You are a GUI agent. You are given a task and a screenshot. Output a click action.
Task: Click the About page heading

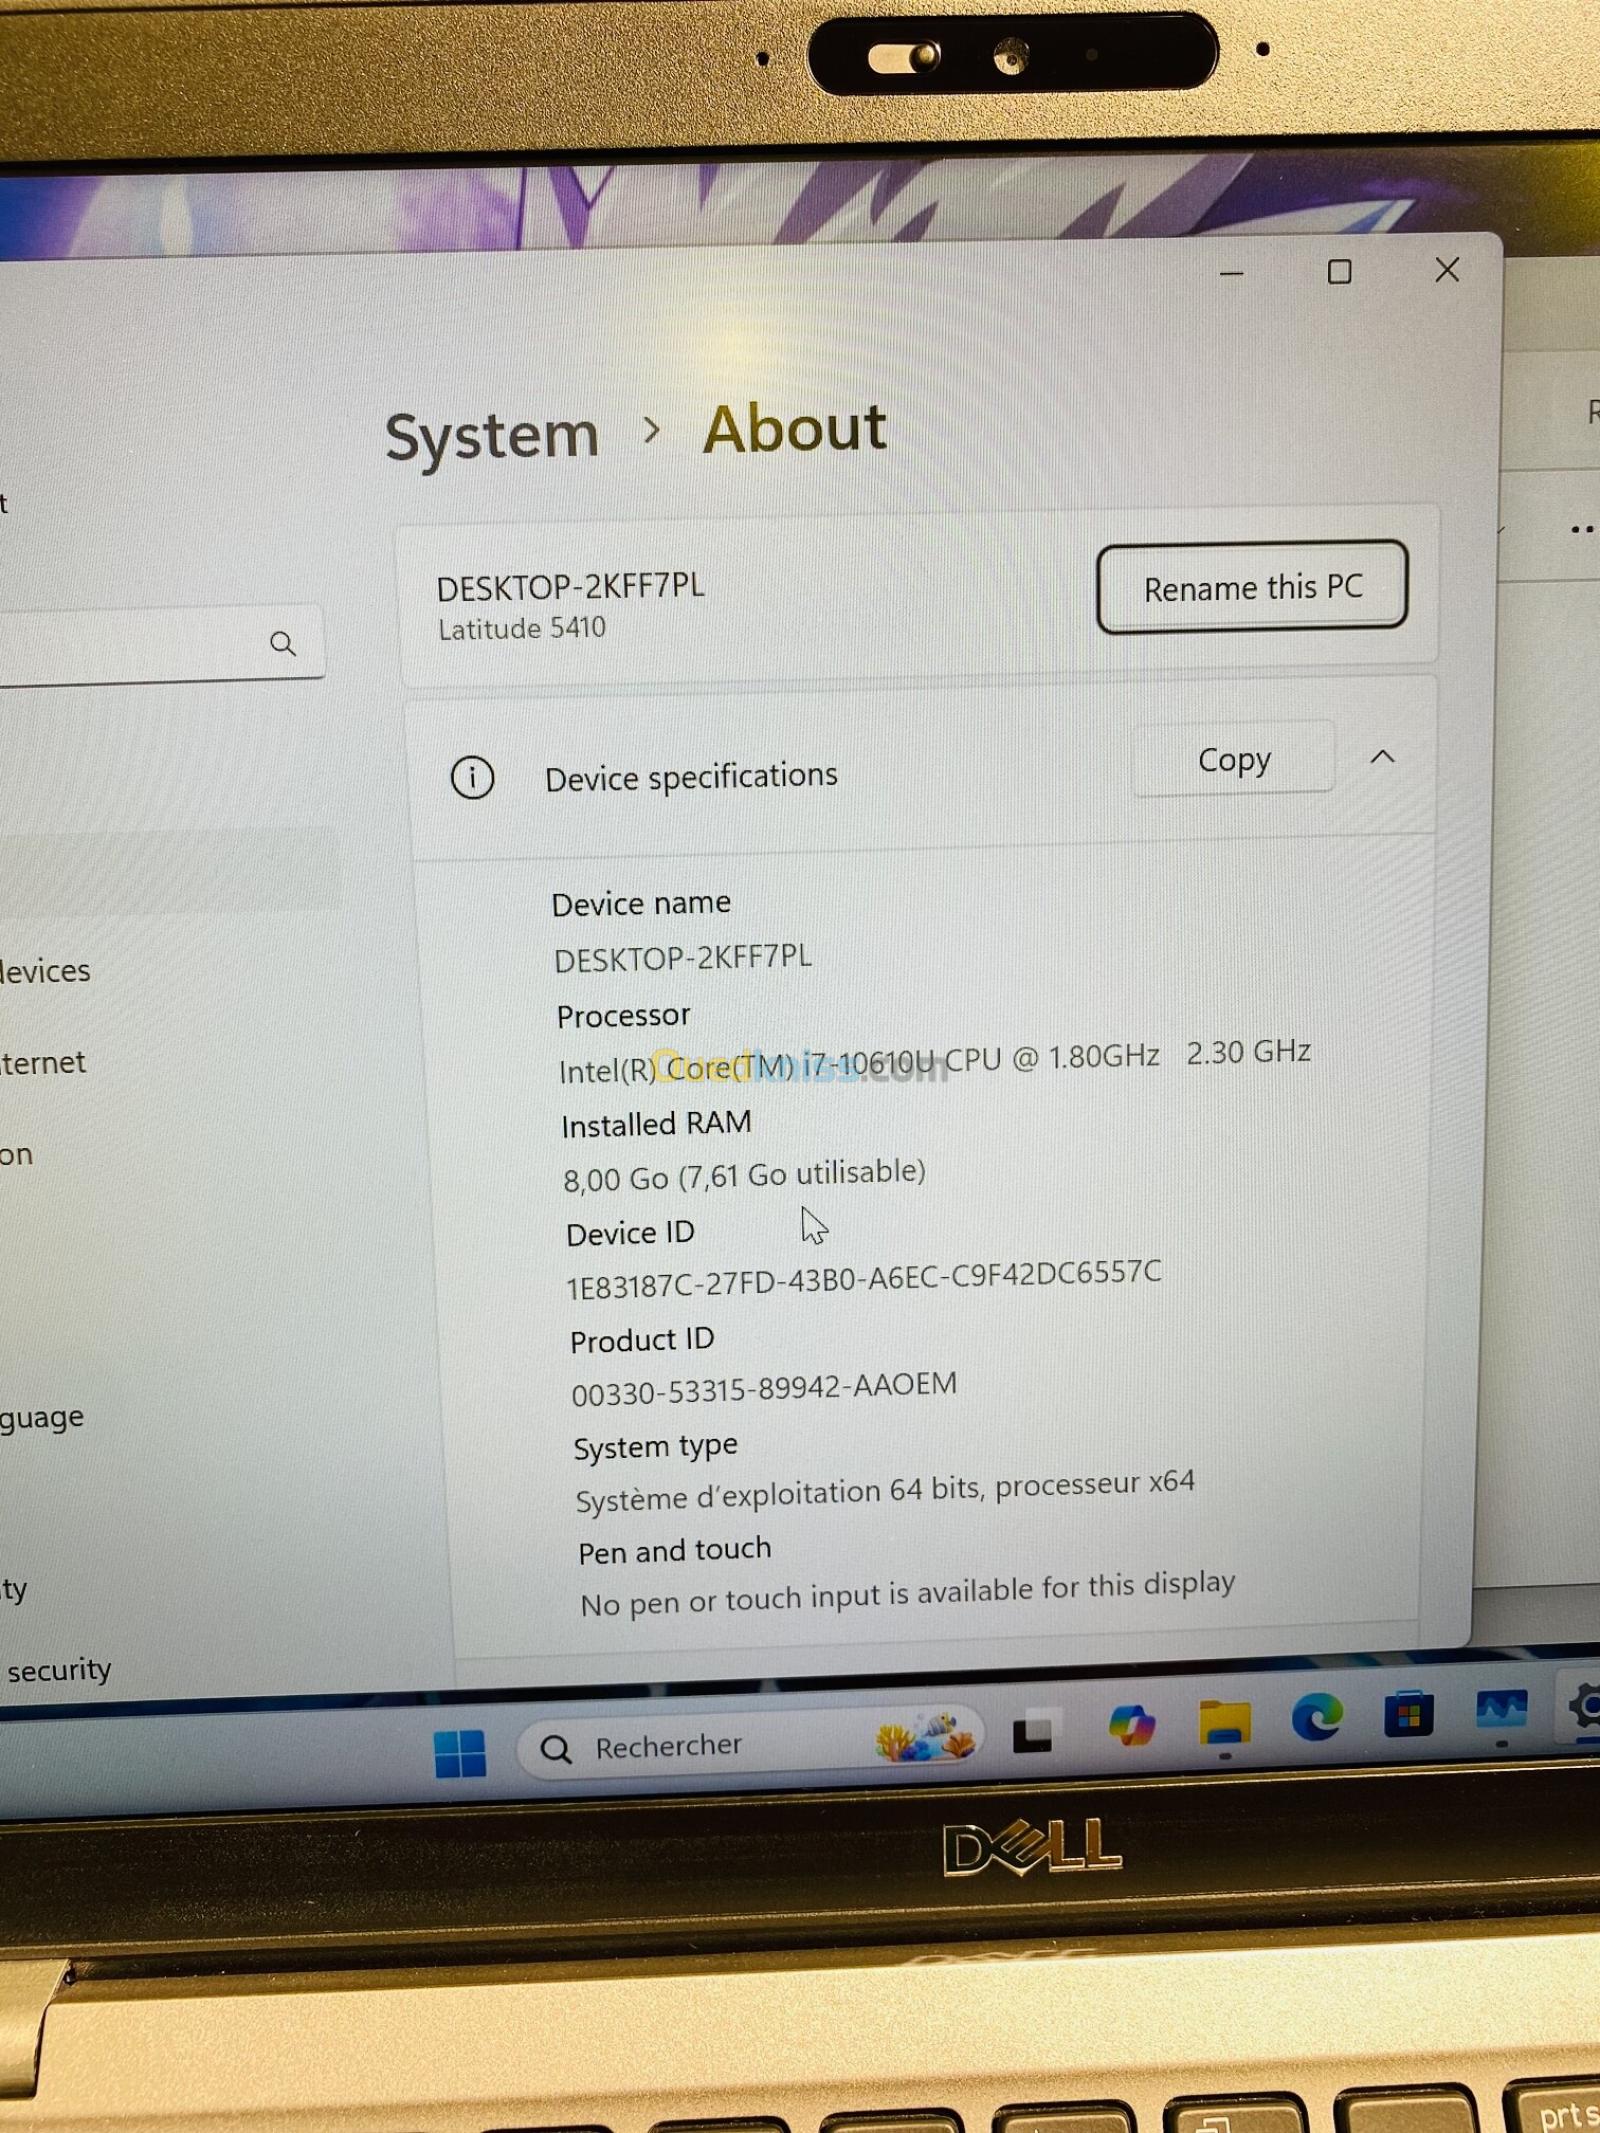794,429
